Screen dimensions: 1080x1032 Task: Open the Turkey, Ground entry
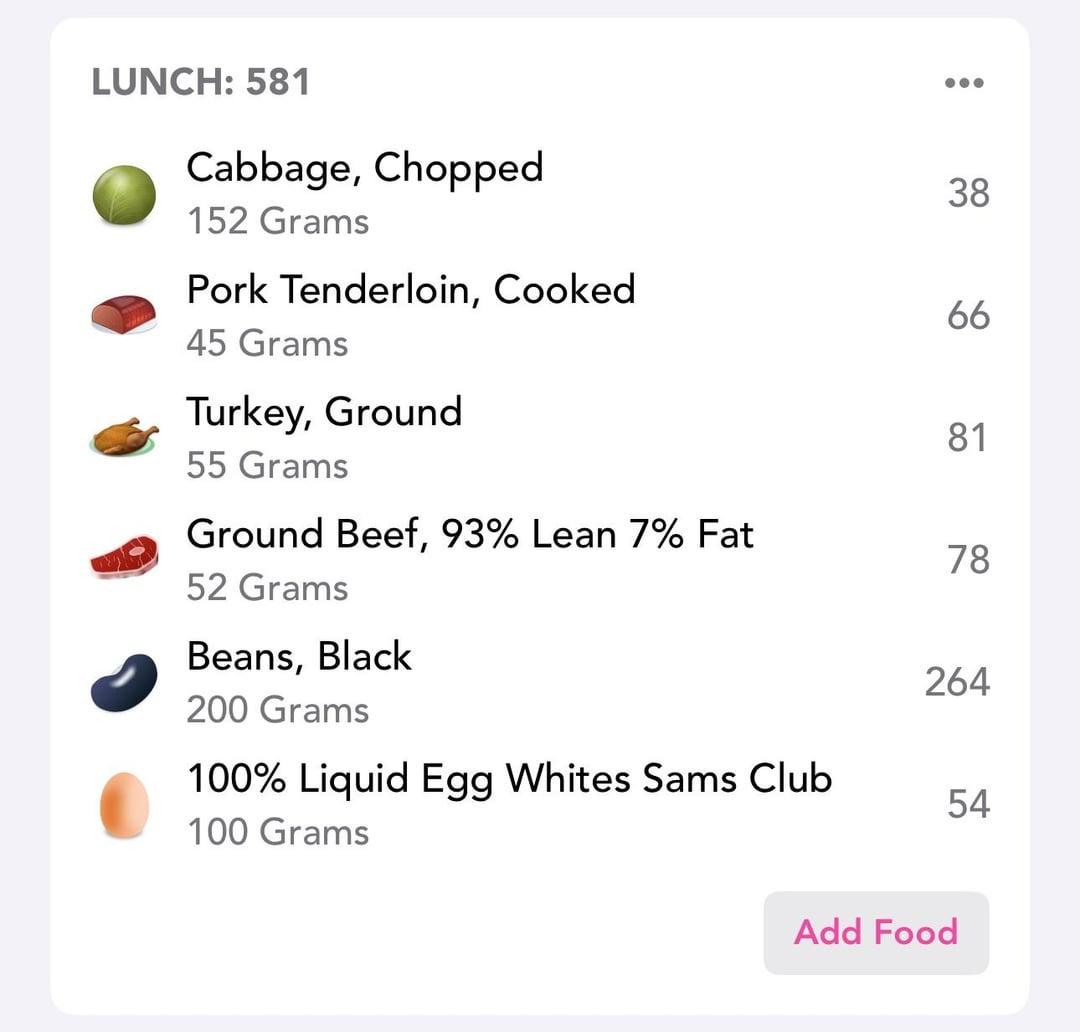click(x=324, y=412)
